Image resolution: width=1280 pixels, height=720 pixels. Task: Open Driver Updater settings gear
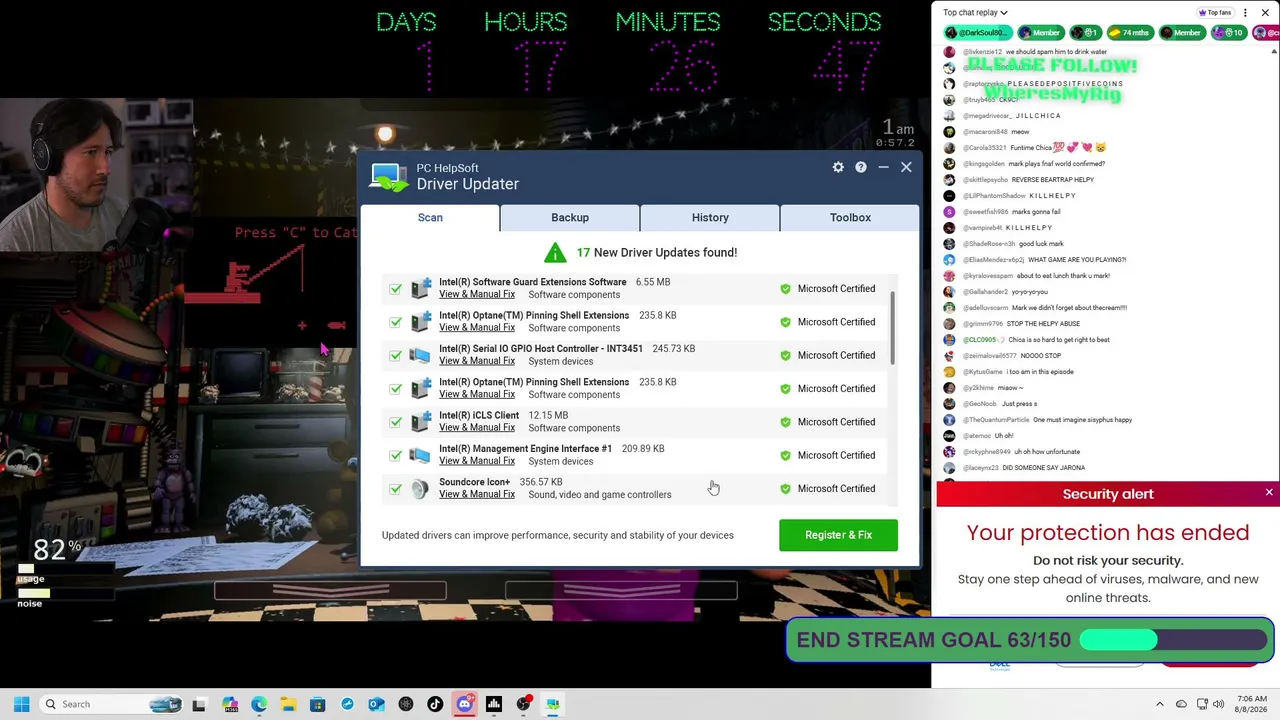[838, 167]
